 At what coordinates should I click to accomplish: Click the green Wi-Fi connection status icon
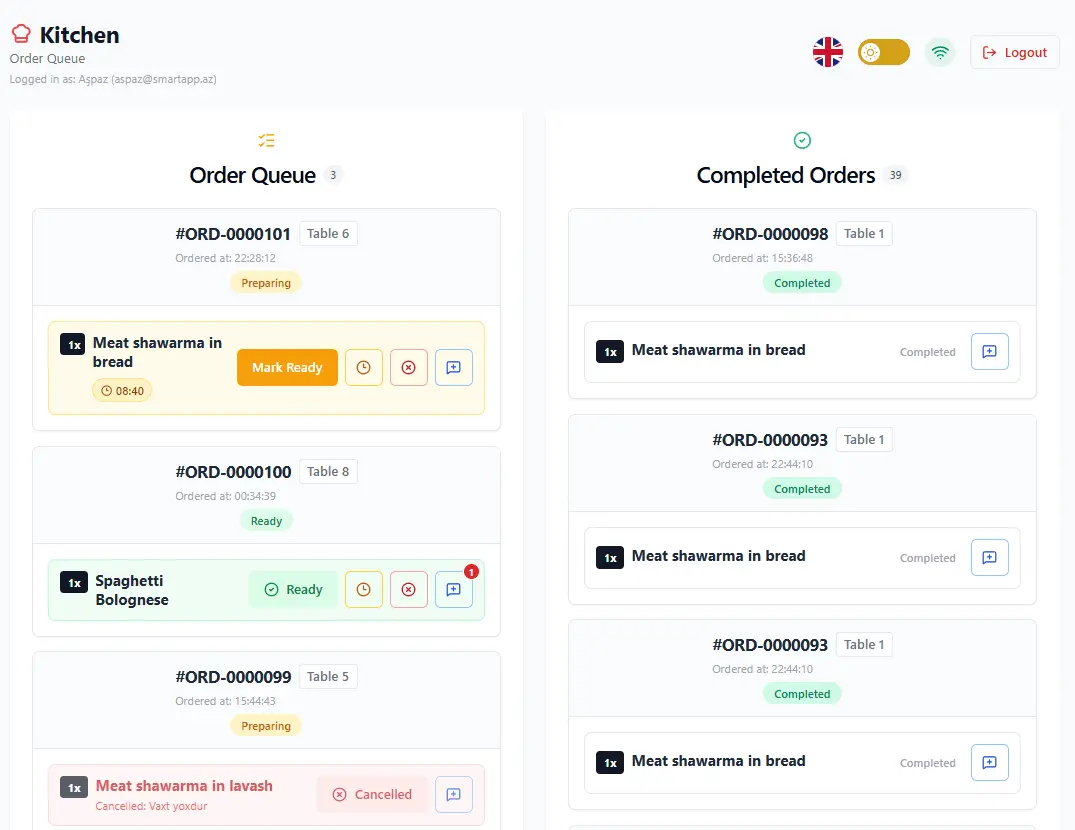pos(940,52)
